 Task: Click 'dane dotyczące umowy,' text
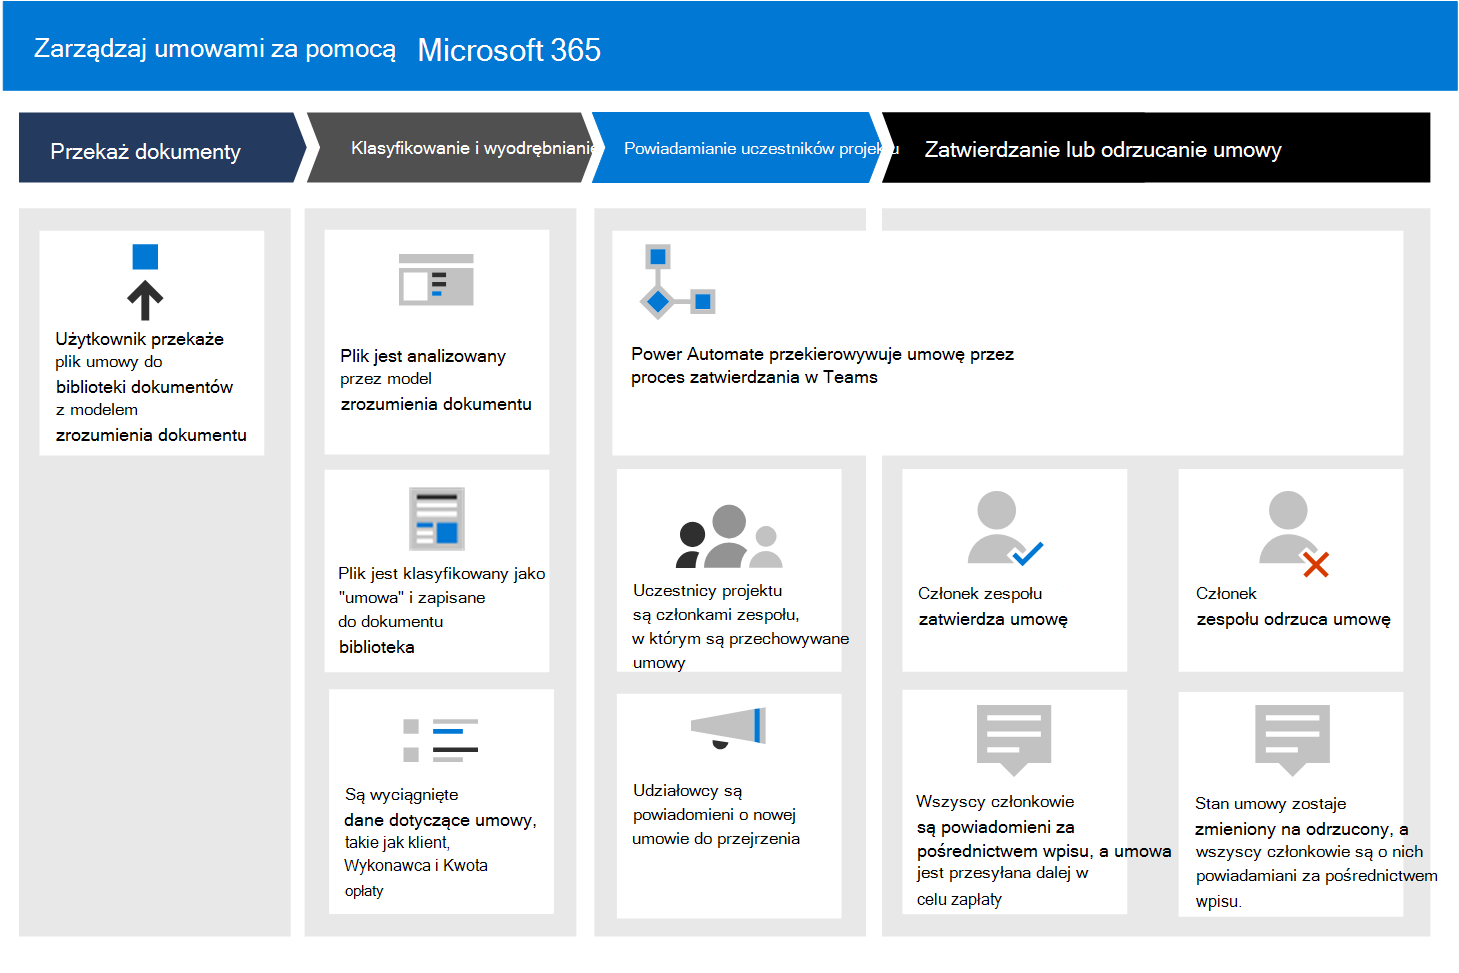tap(440, 820)
